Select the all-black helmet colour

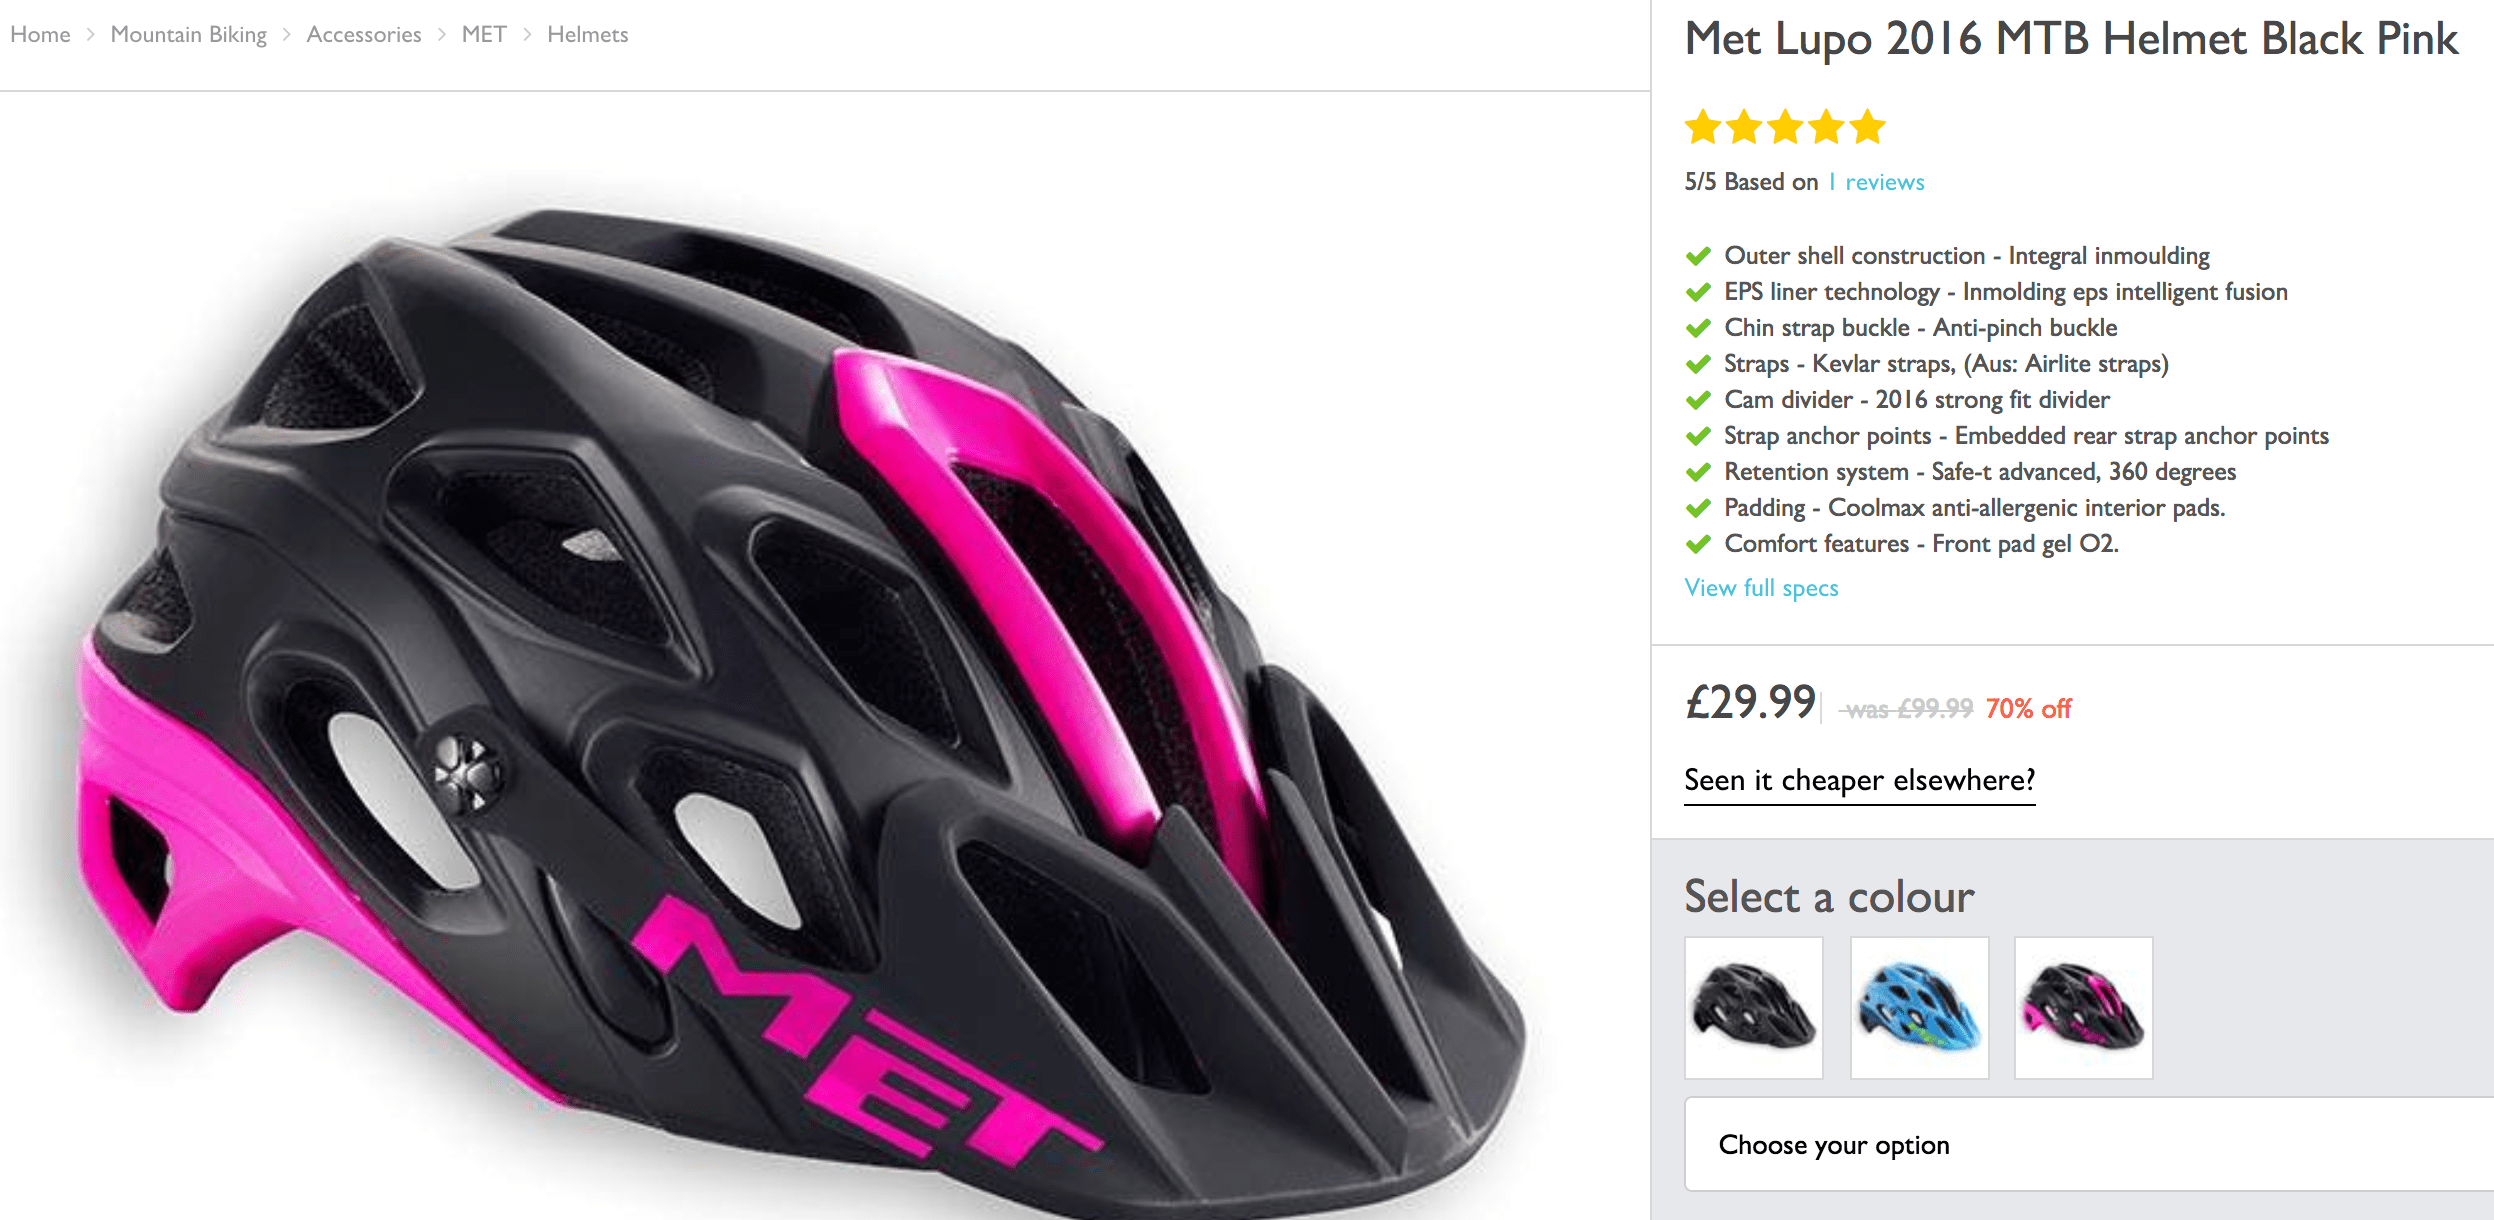point(1754,1007)
